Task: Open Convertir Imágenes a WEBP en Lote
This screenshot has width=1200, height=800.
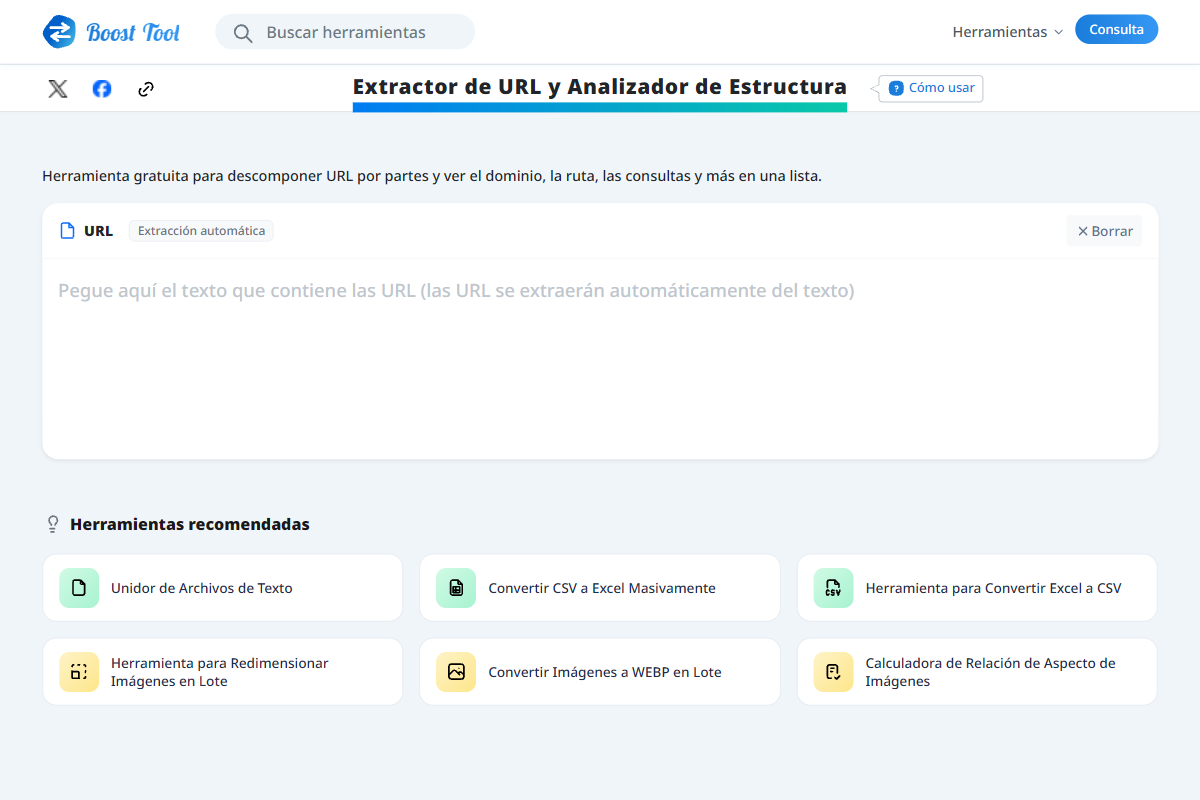Action: (x=600, y=672)
